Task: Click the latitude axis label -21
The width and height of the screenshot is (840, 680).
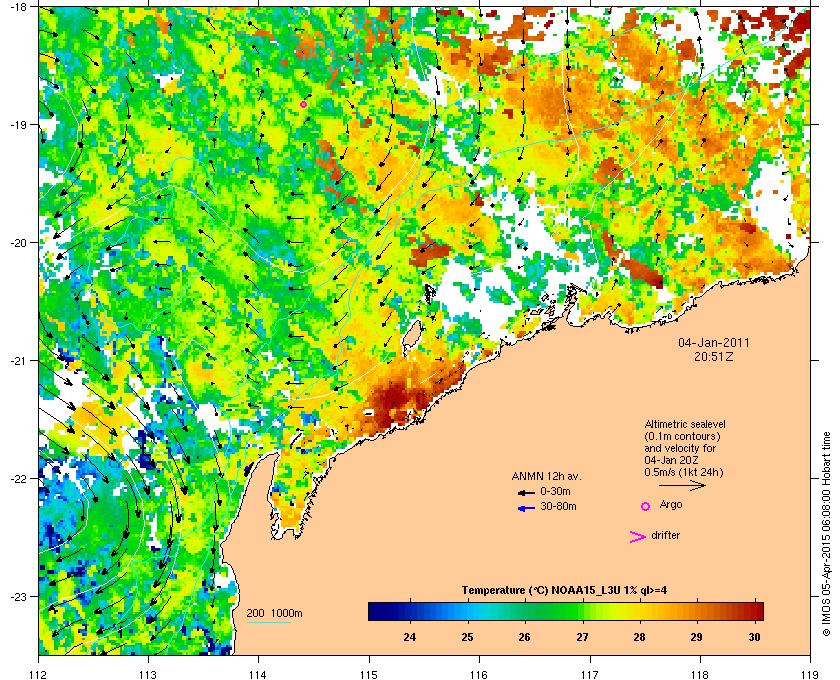Action: [18, 361]
